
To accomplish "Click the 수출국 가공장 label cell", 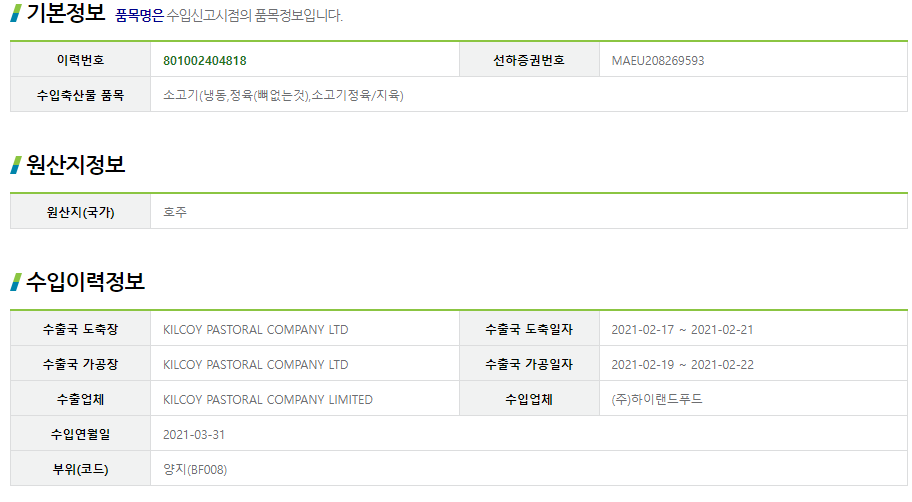I will tap(80, 364).
